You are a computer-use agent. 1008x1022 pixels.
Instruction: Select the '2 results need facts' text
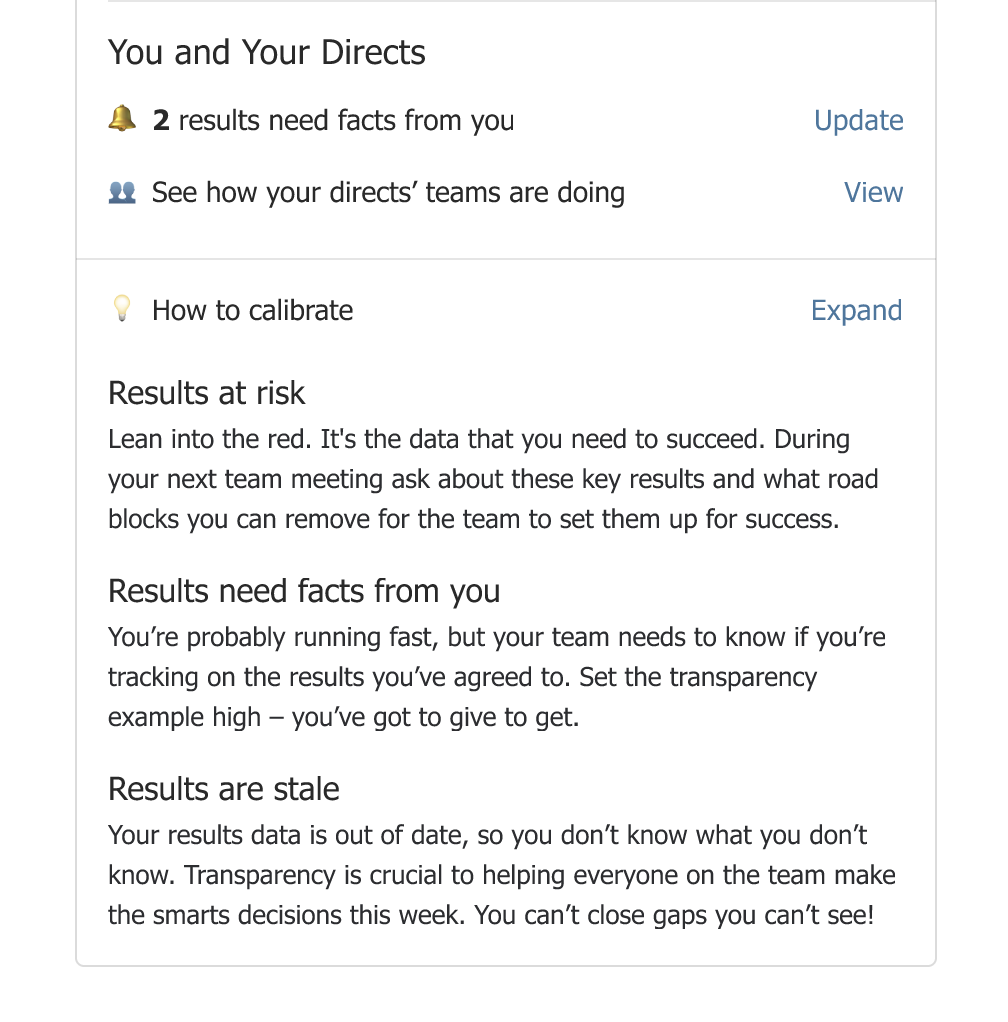click(x=333, y=121)
